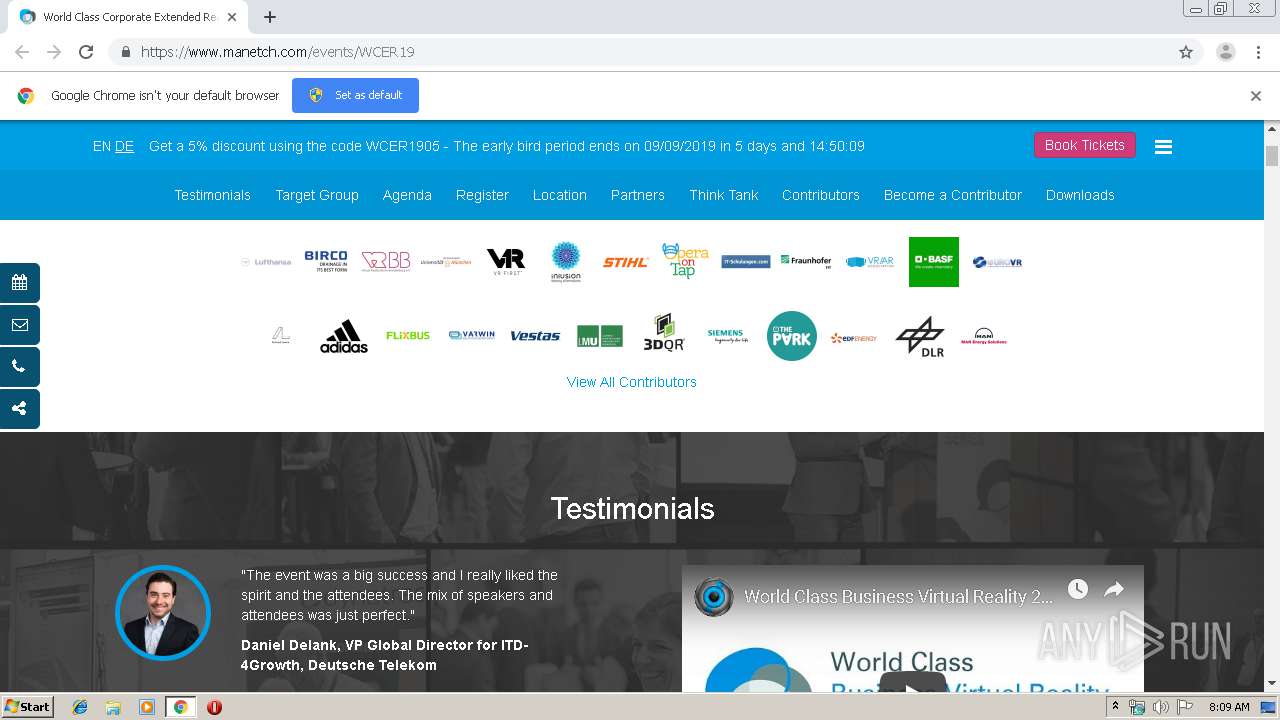The width and height of the screenshot is (1280, 720).
Task: Go to Target Group section
Action: tap(317, 195)
